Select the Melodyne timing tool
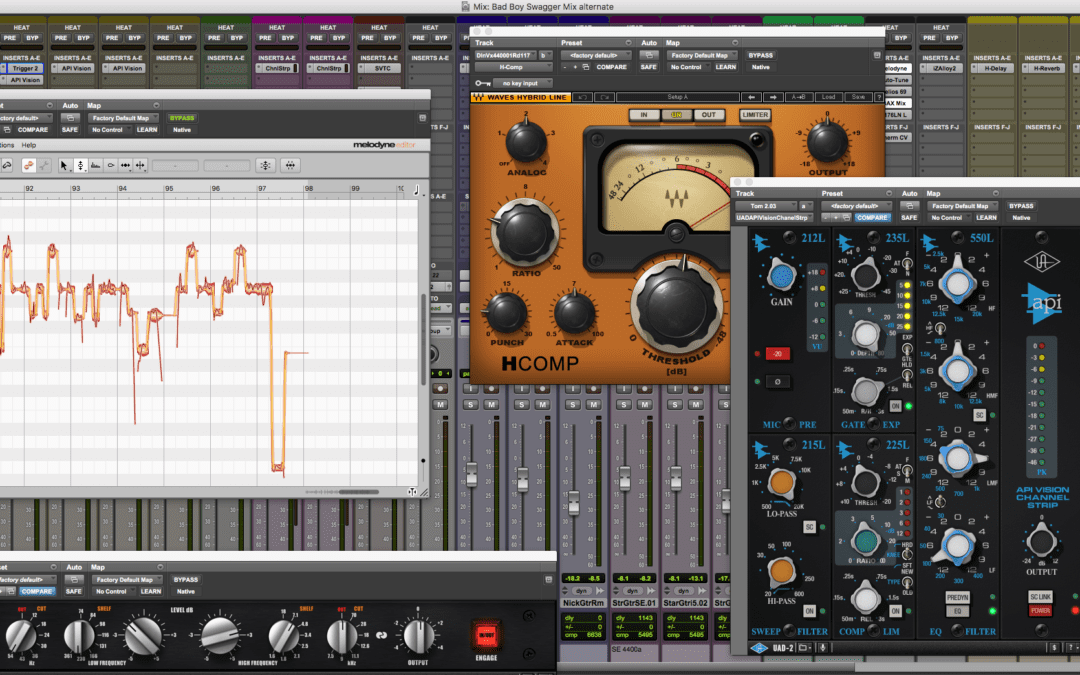Image resolution: width=1080 pixels, height=675 pixels. (x=125, y=165)
